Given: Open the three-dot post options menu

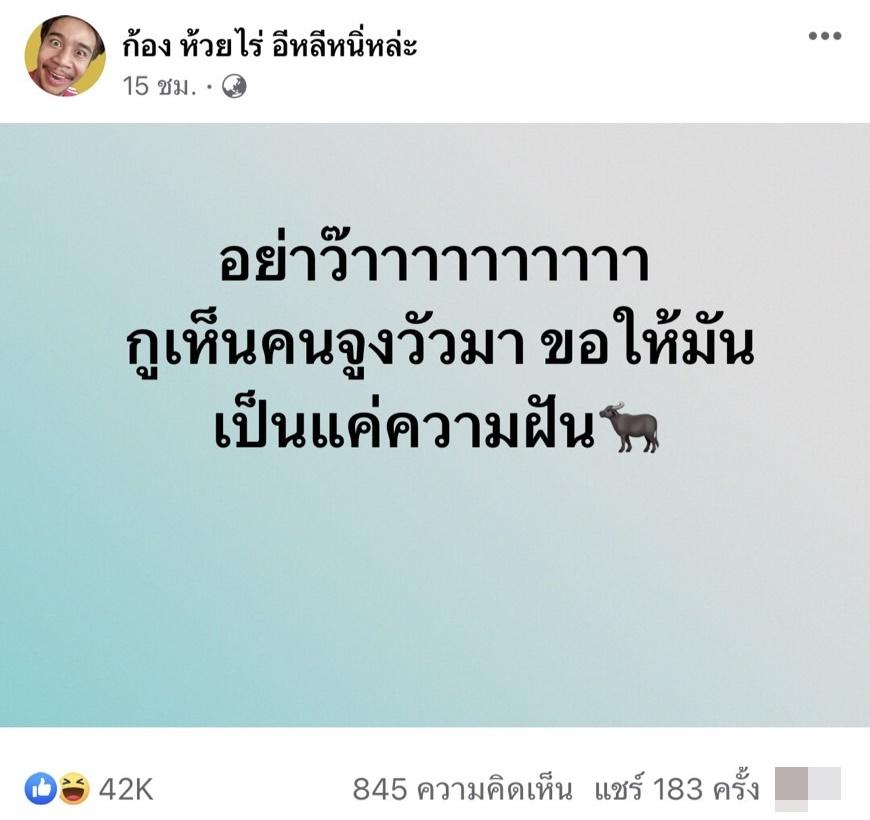Looking at the screenshot, I should [x=825, y=36].
